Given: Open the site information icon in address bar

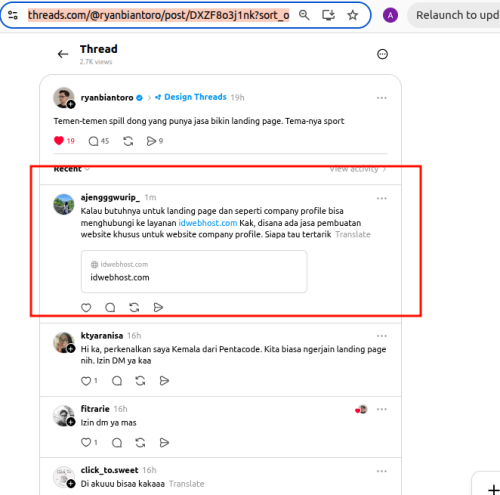Looking at the screenshot, I should [x=13, y=15].
